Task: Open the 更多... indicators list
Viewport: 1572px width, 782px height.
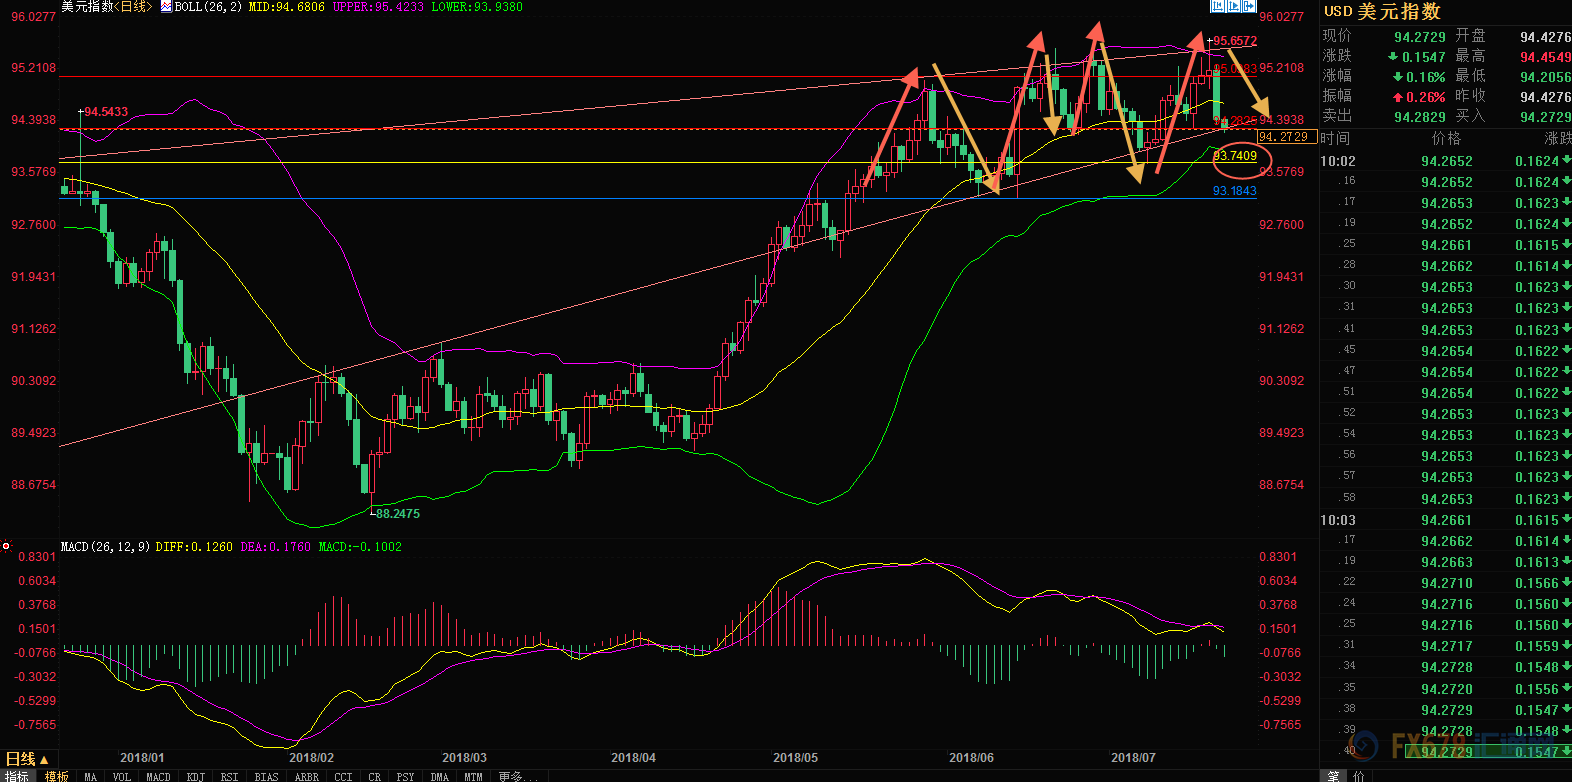Action: click(518, 776)
